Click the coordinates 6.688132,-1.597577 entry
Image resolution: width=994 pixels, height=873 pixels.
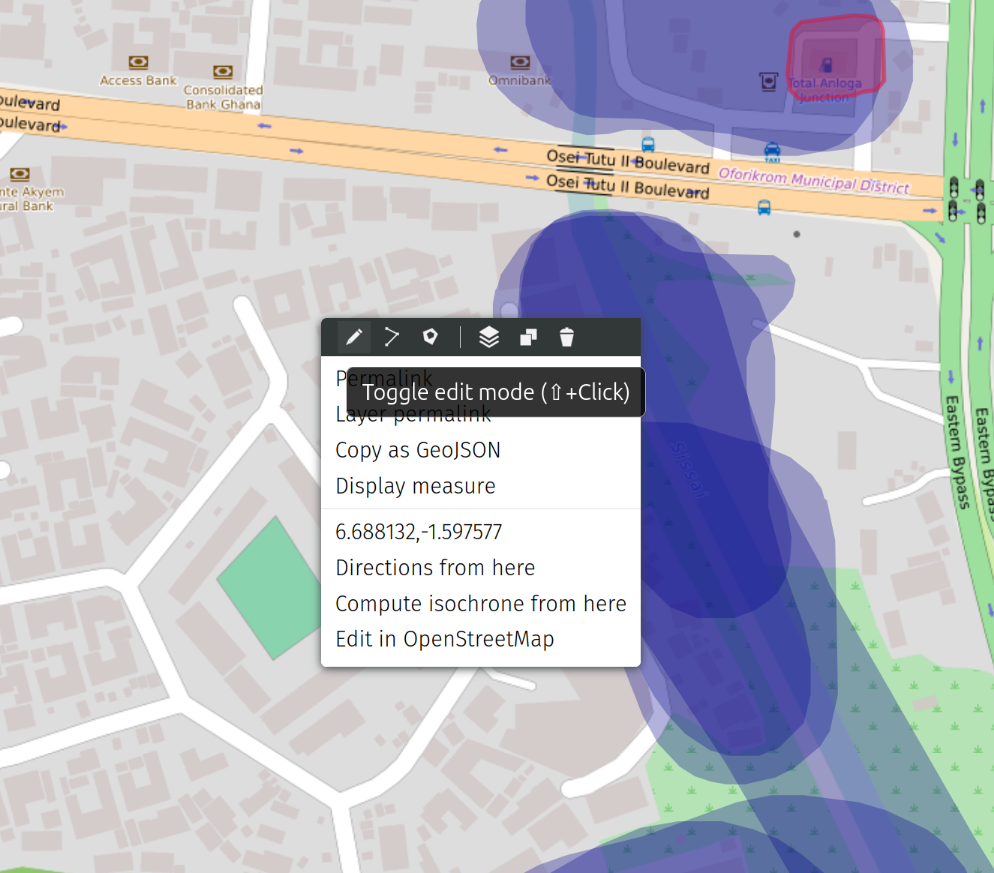(418, 532)
